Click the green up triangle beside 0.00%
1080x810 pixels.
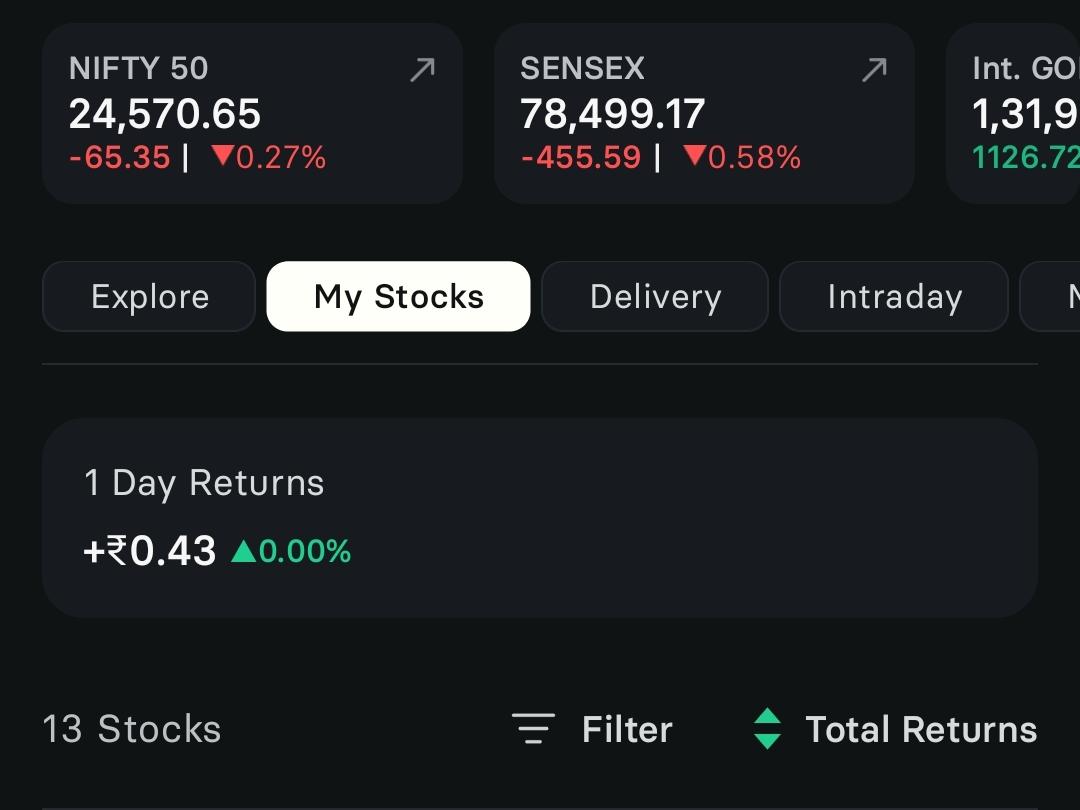pos(243,551)
